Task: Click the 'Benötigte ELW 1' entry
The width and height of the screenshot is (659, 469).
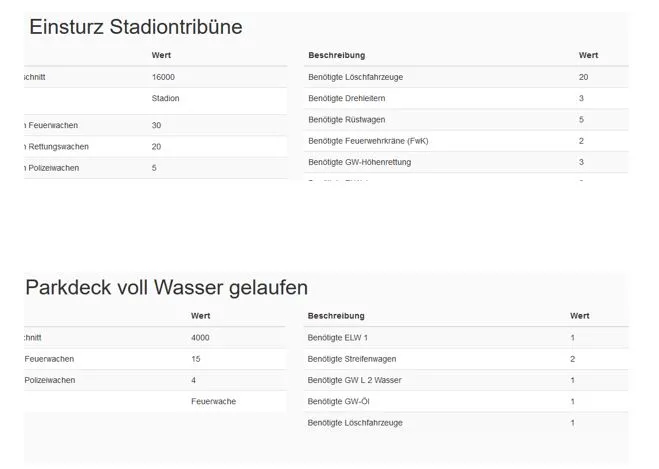Action: (338, 338)
